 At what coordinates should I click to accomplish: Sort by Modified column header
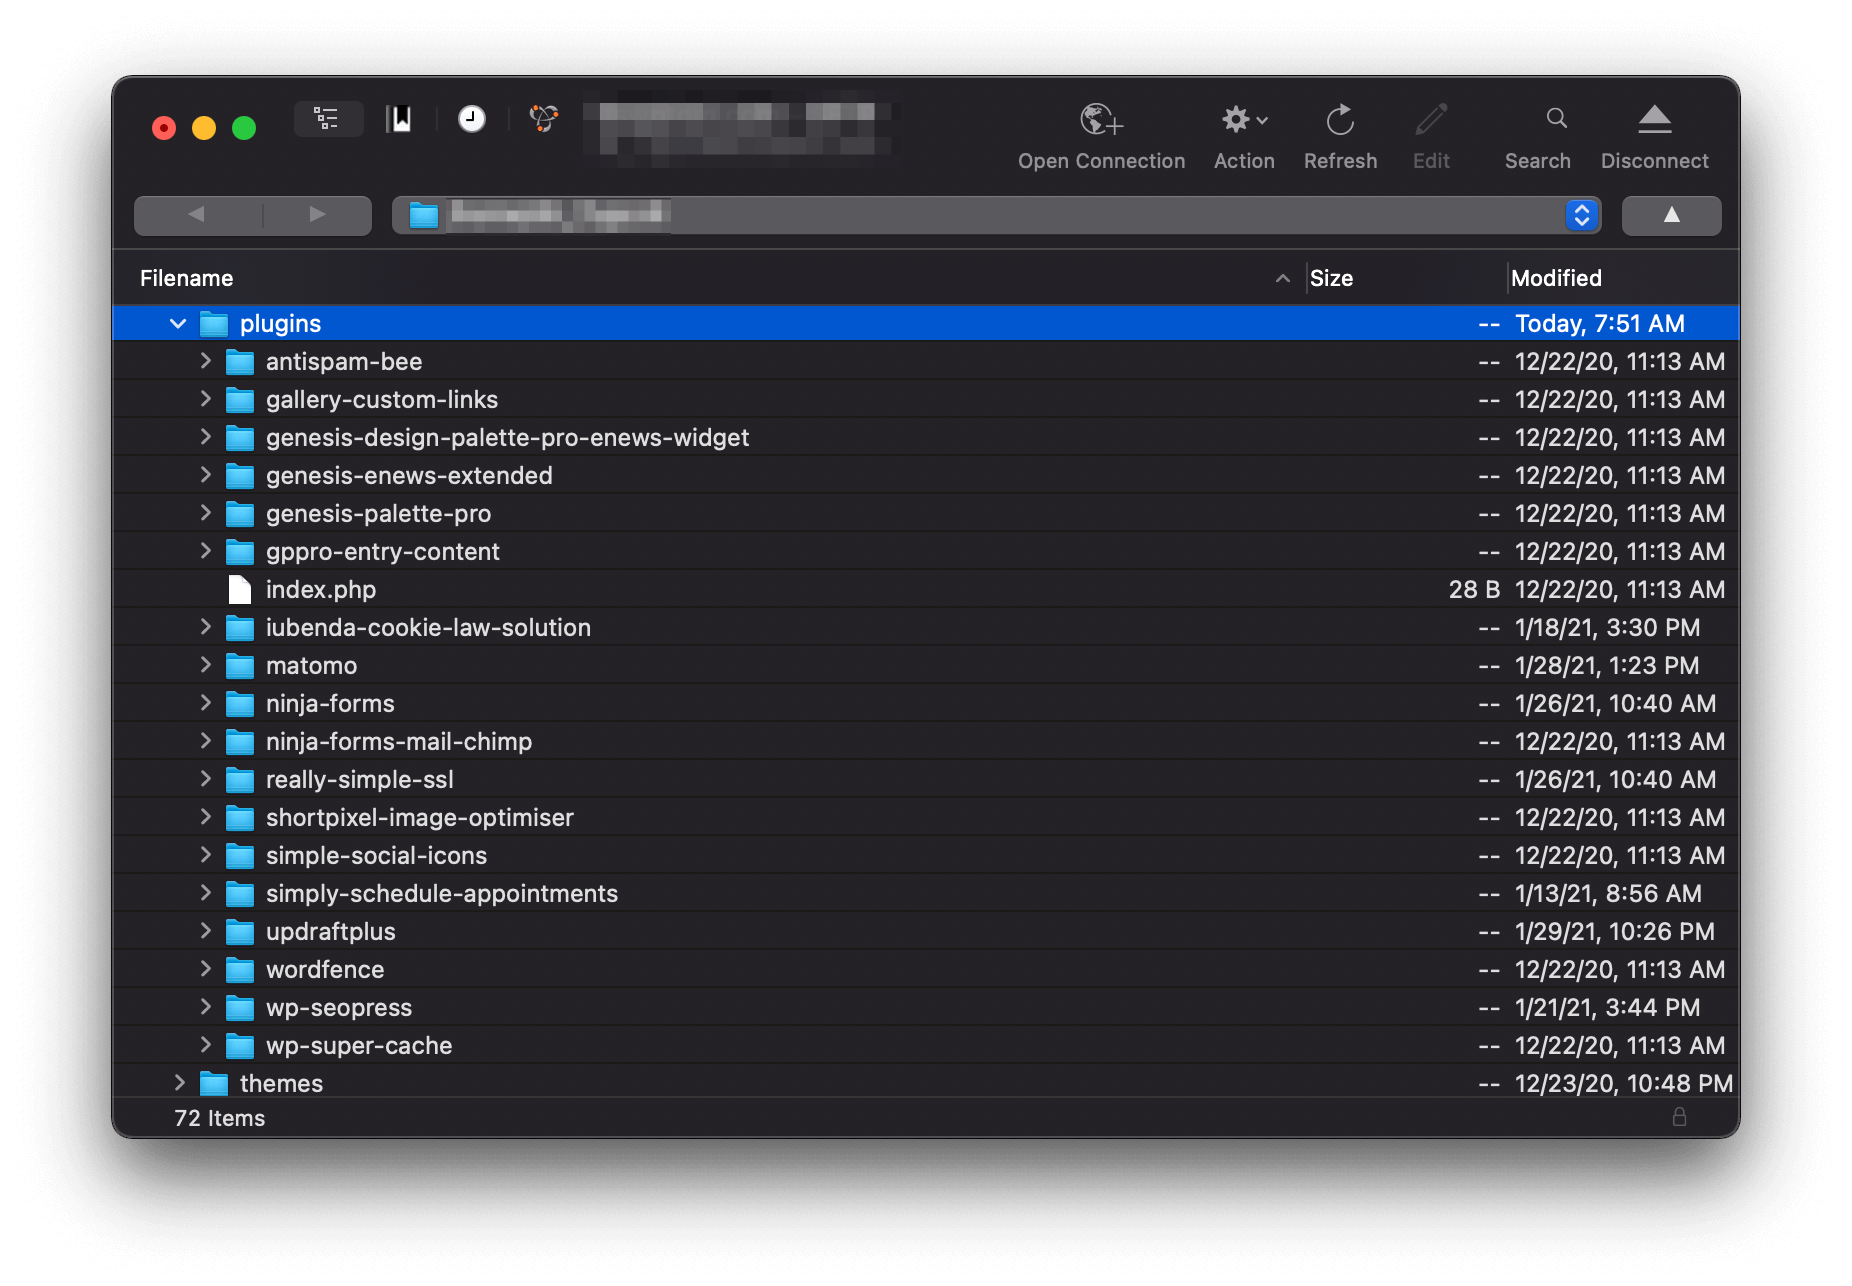click(1556, 279)
